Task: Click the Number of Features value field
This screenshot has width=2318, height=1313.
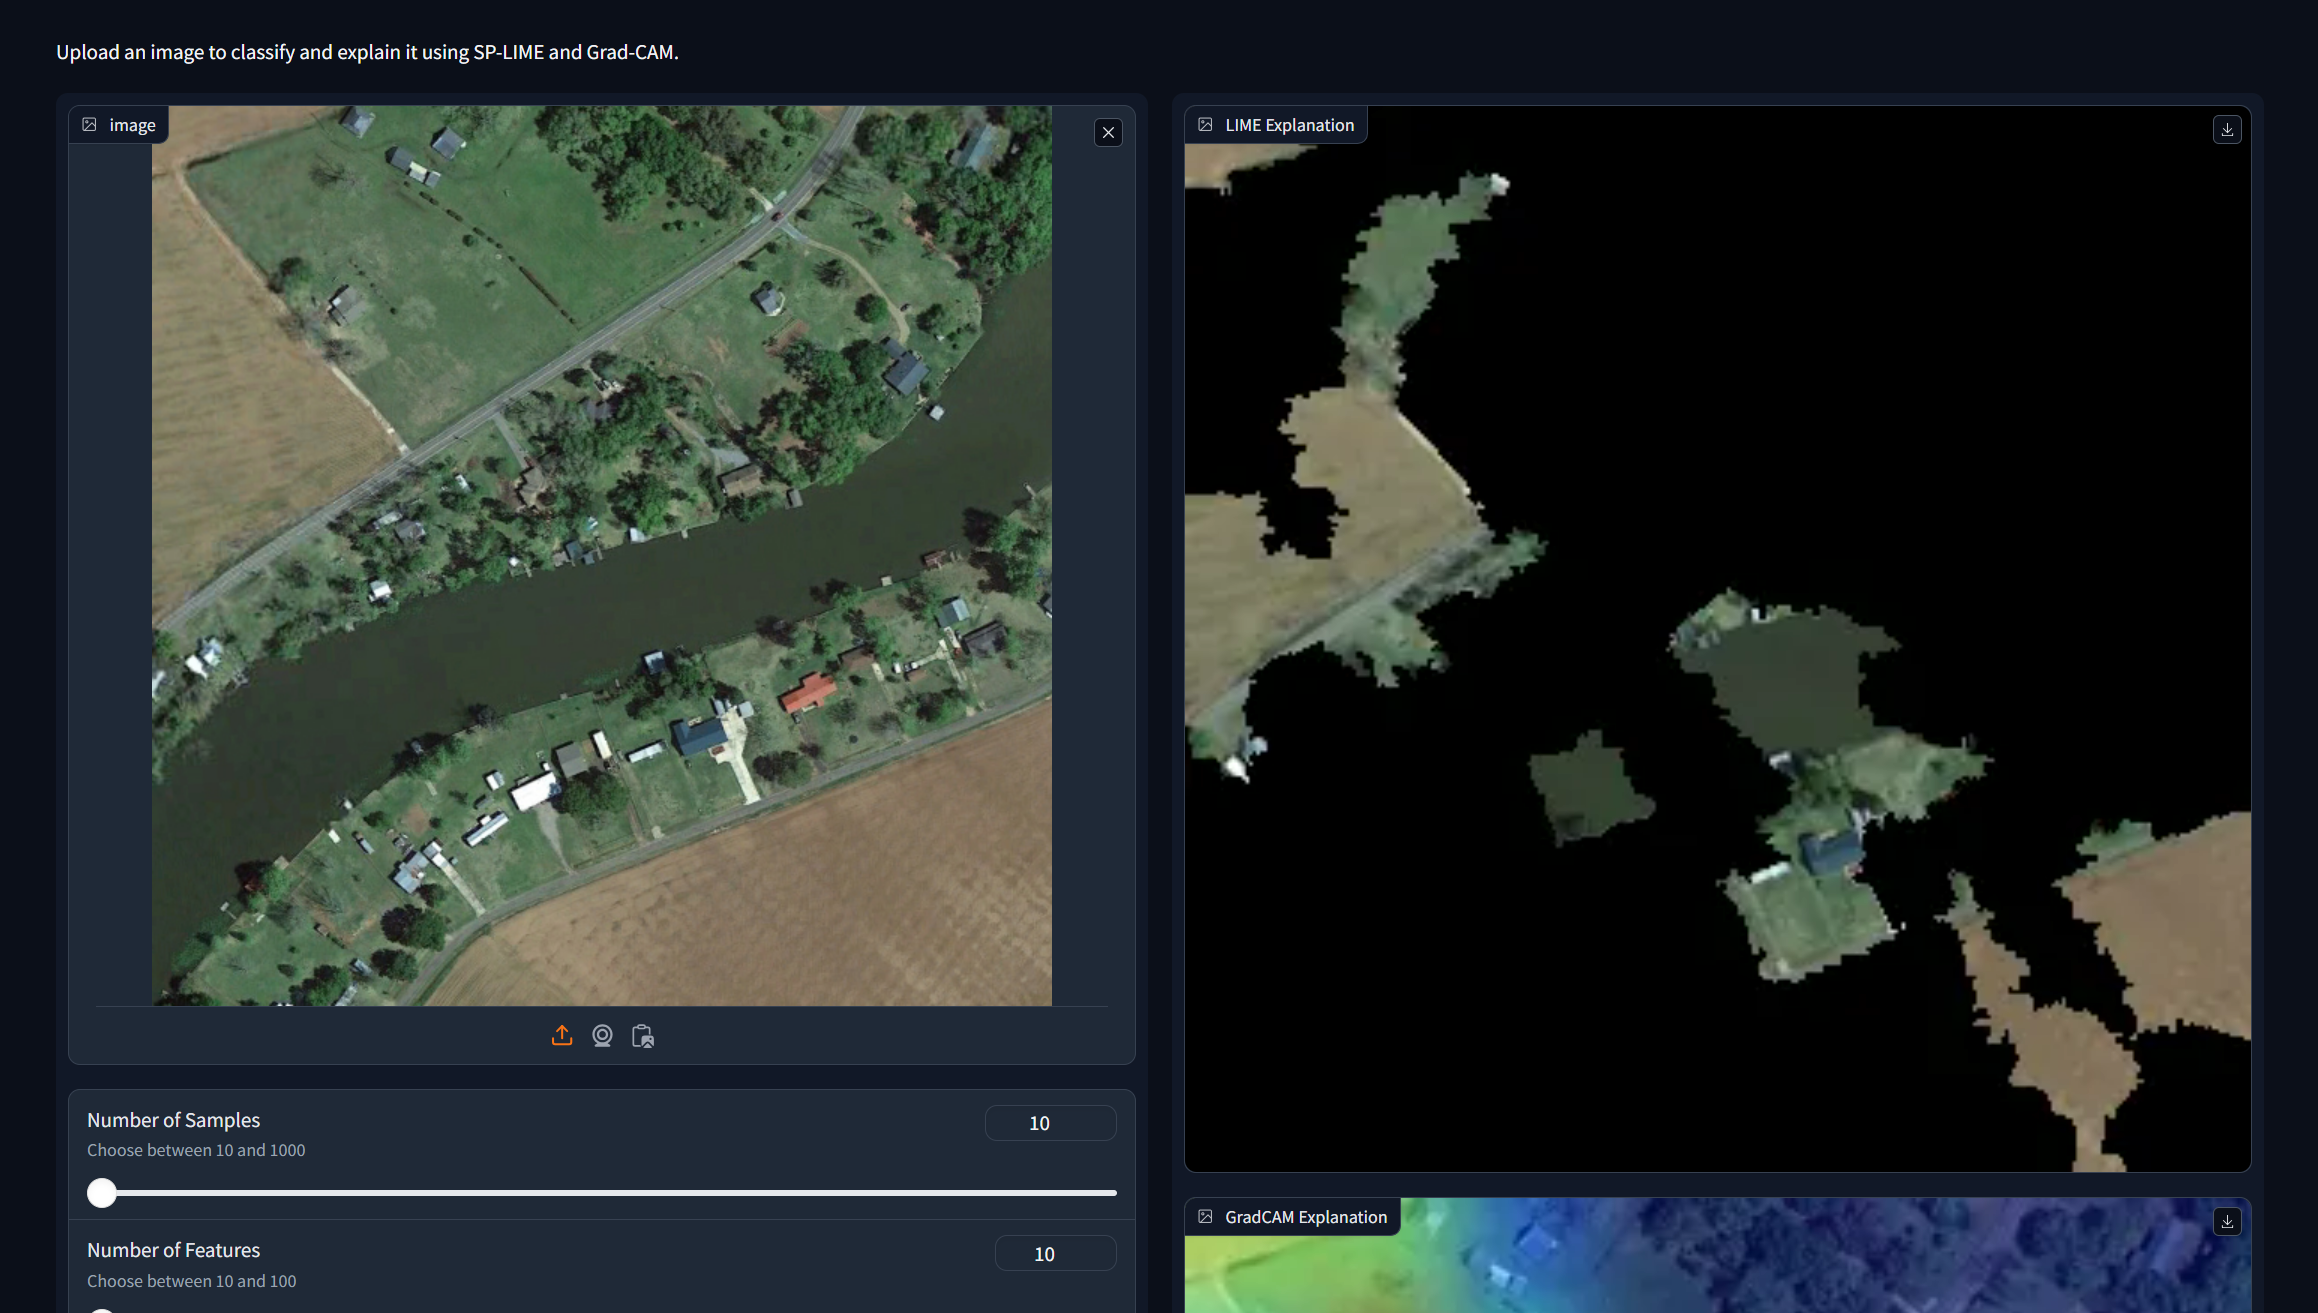Action: [1055, 1254]
